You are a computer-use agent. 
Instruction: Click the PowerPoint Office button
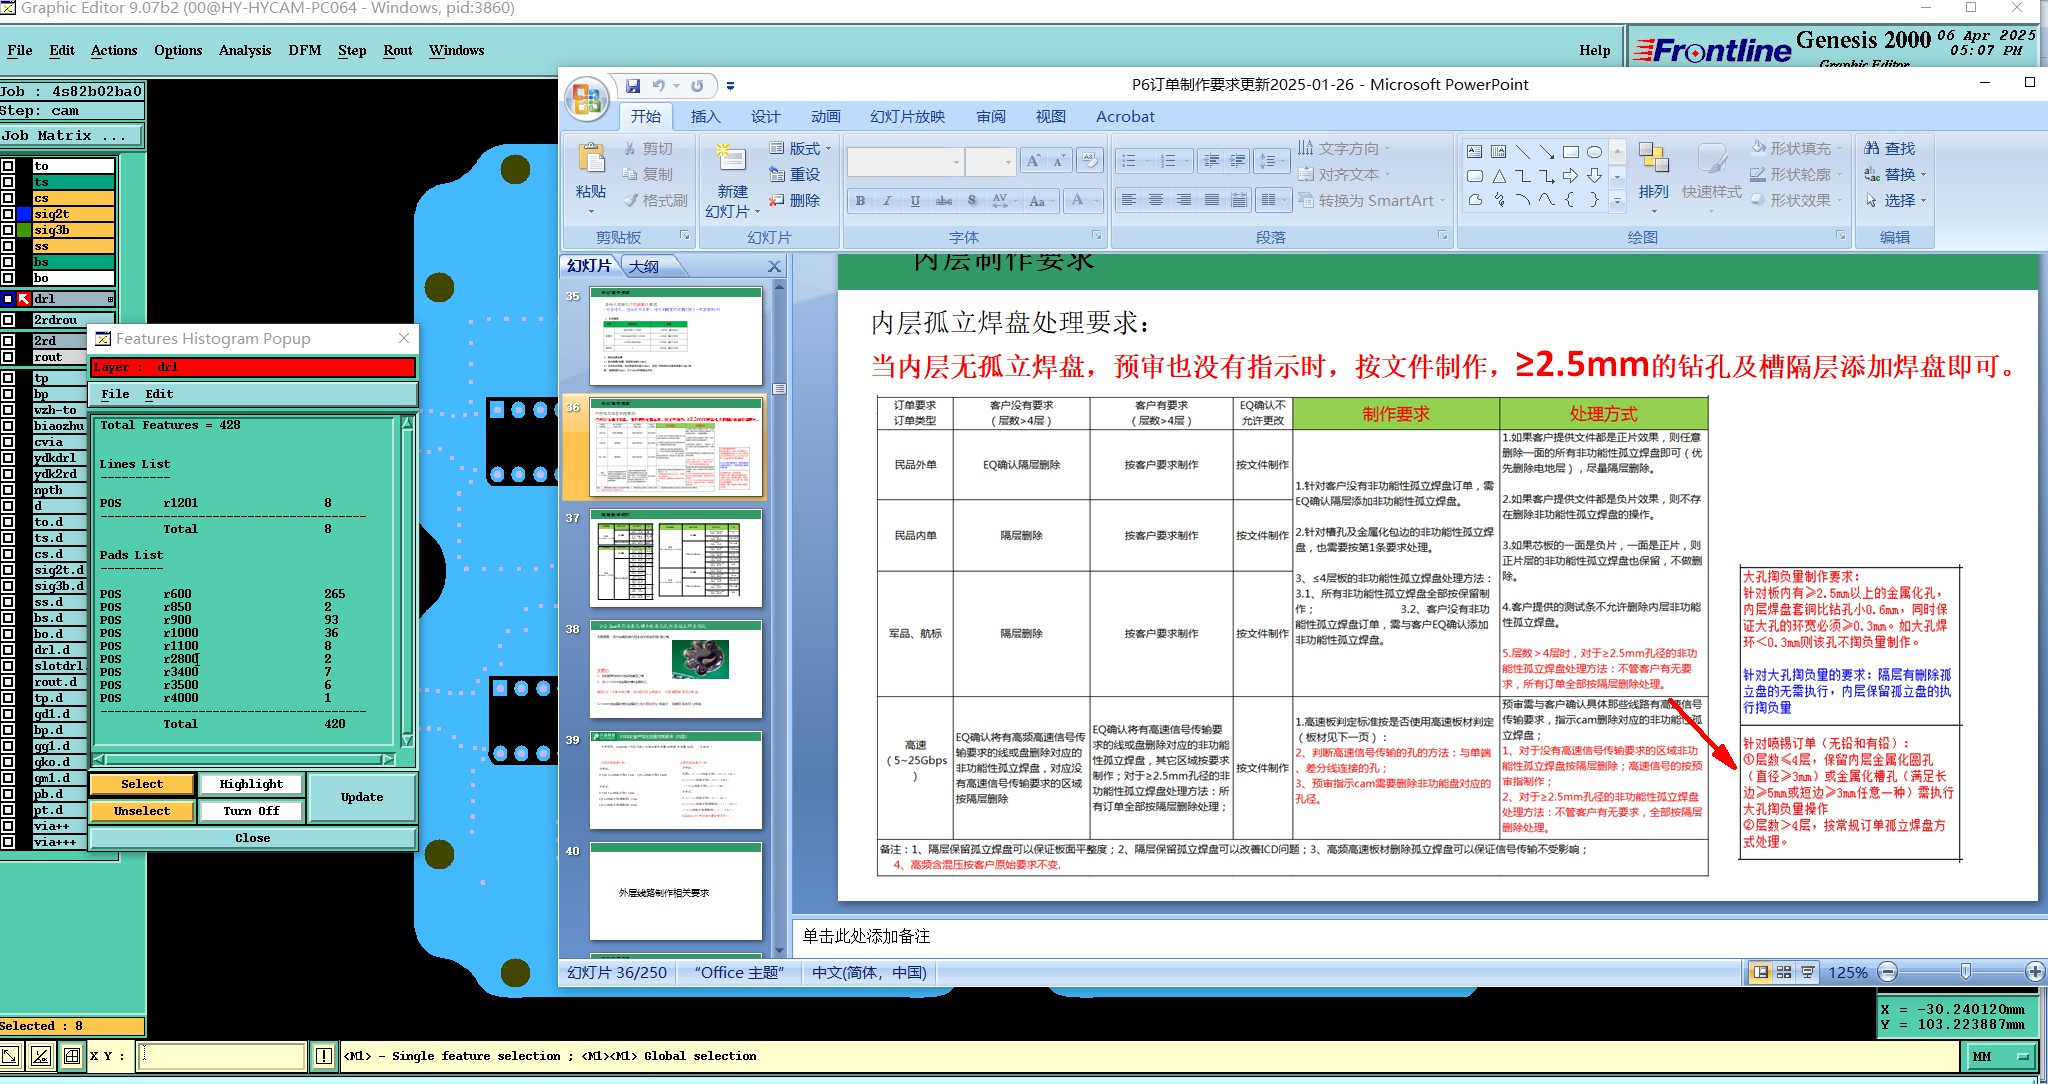coord(587,100)
